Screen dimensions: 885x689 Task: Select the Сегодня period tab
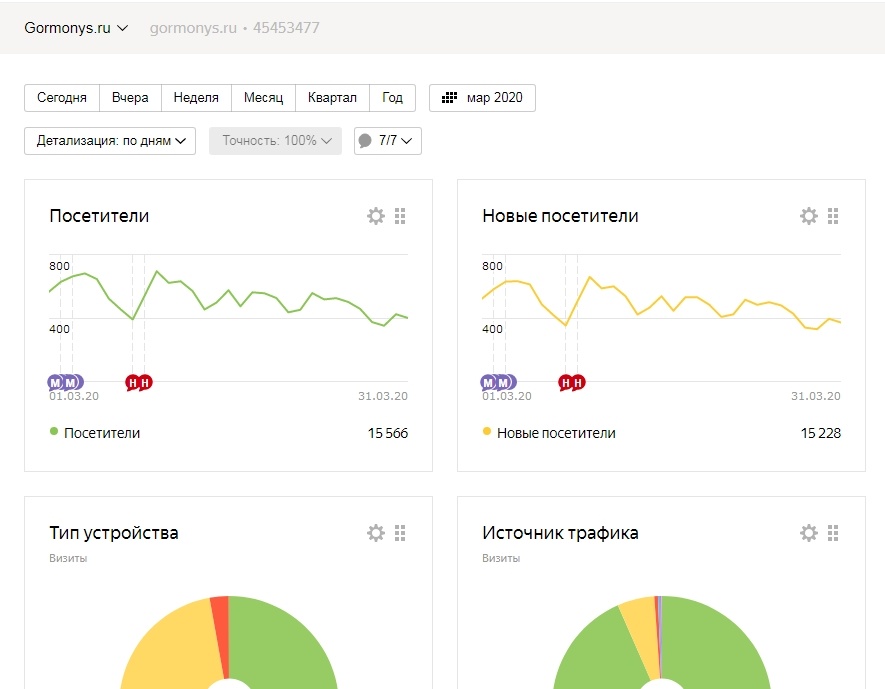(x=62, y=98)
